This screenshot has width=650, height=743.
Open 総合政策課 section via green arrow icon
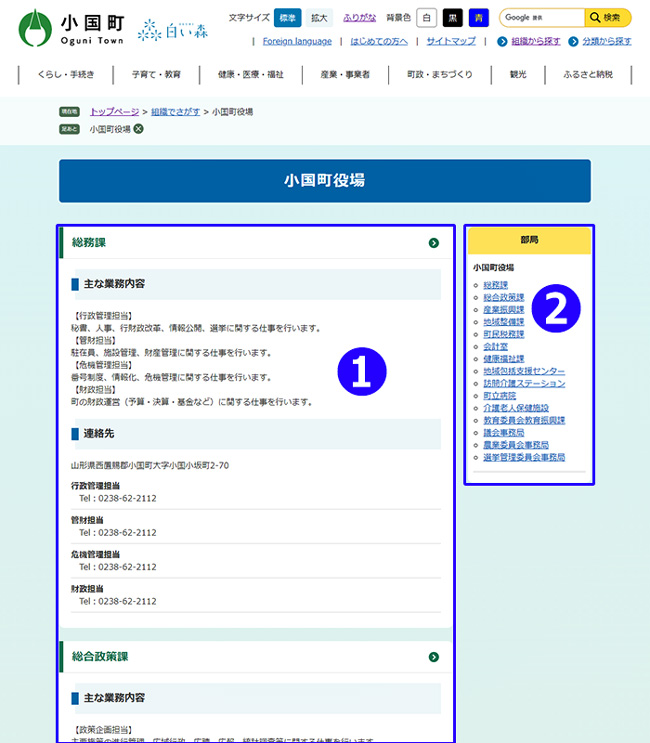433,657
